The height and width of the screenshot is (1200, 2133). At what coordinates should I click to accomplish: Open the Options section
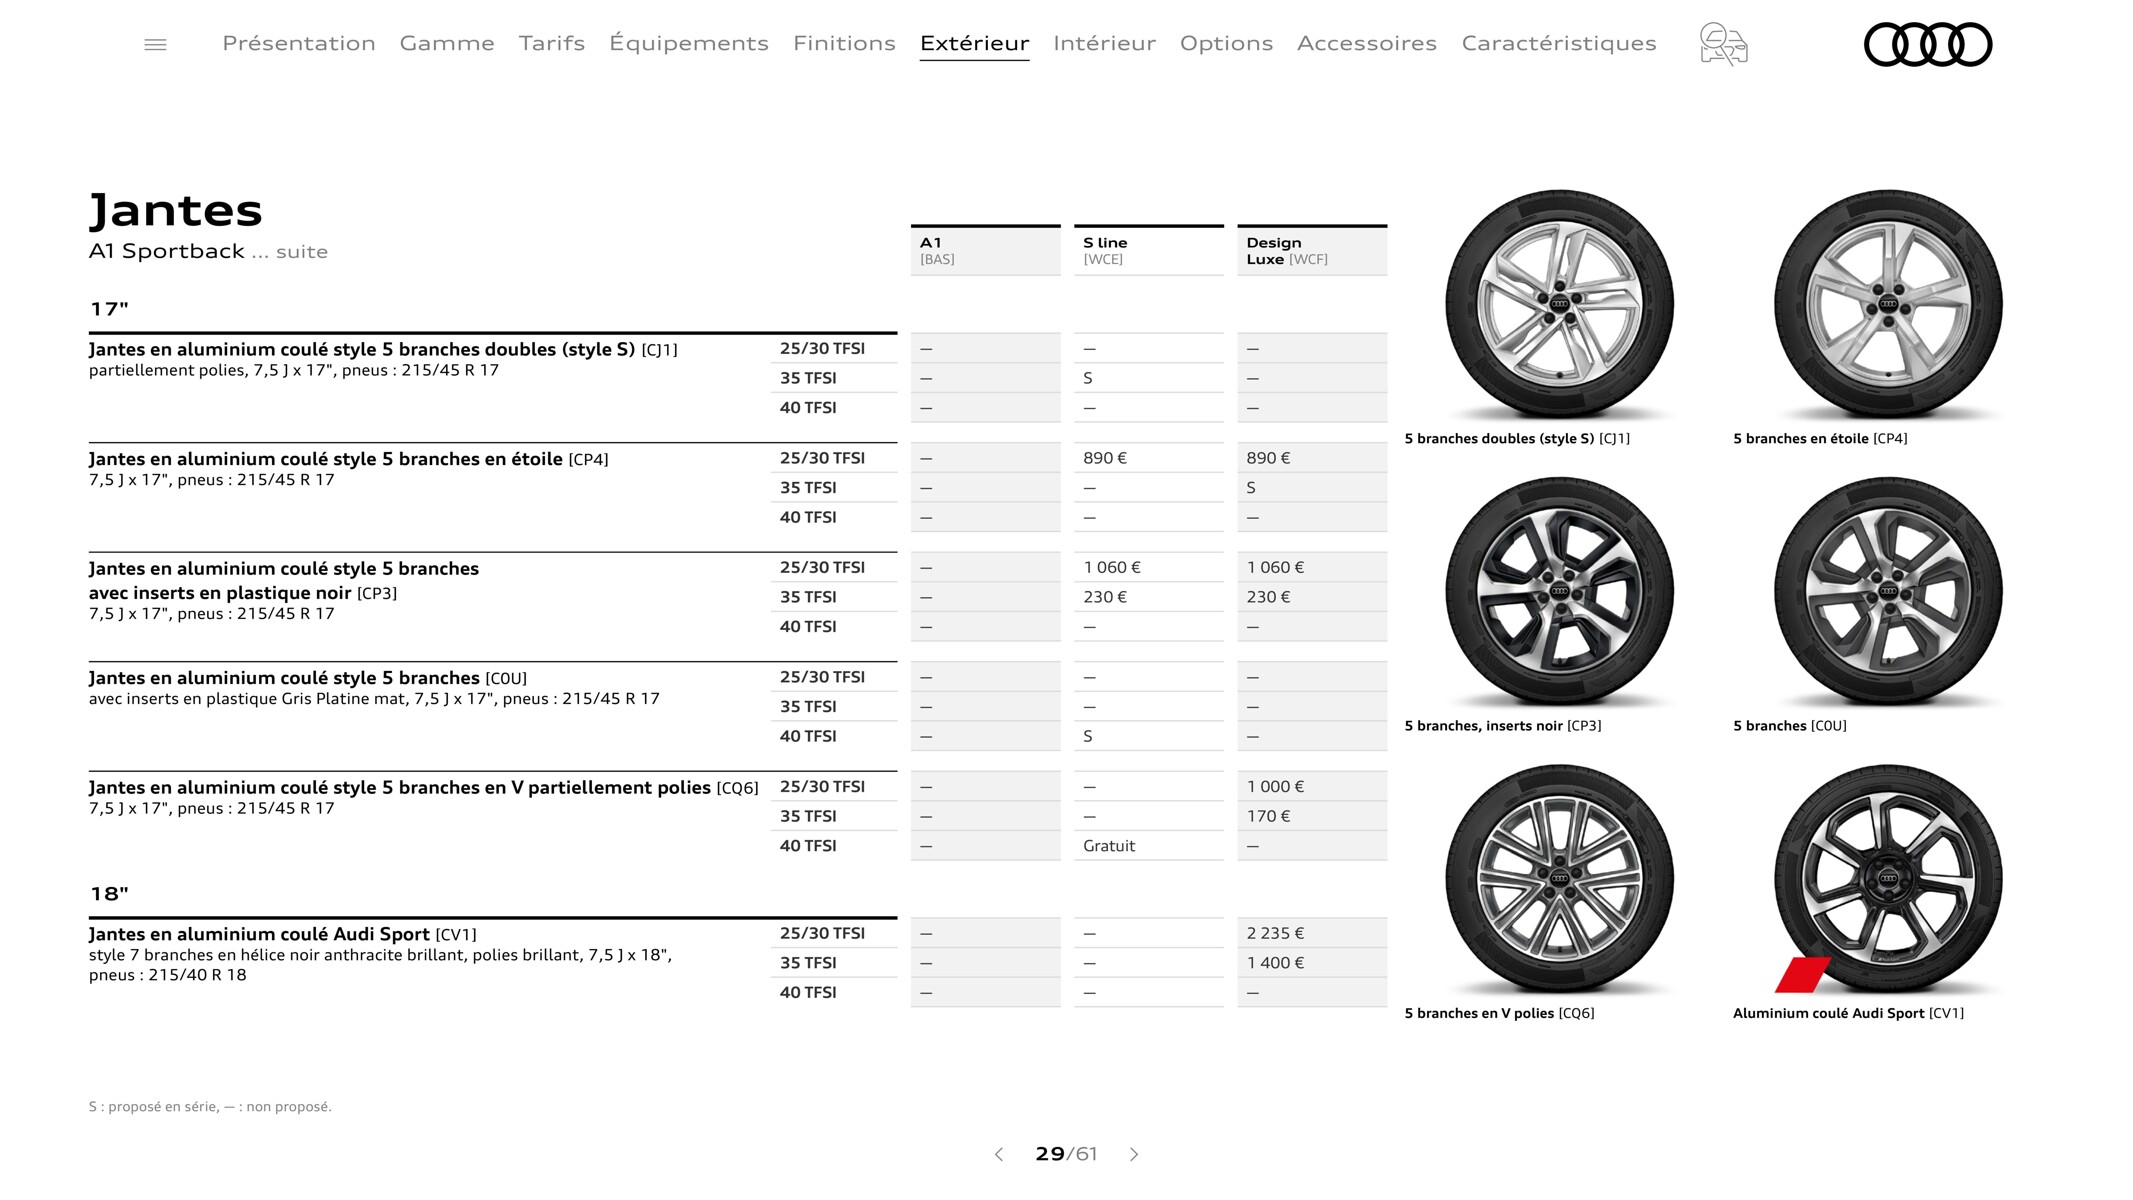1226,43
